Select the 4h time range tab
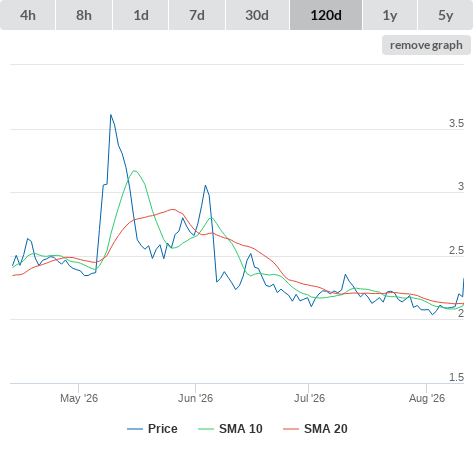 tap(28, 15)
